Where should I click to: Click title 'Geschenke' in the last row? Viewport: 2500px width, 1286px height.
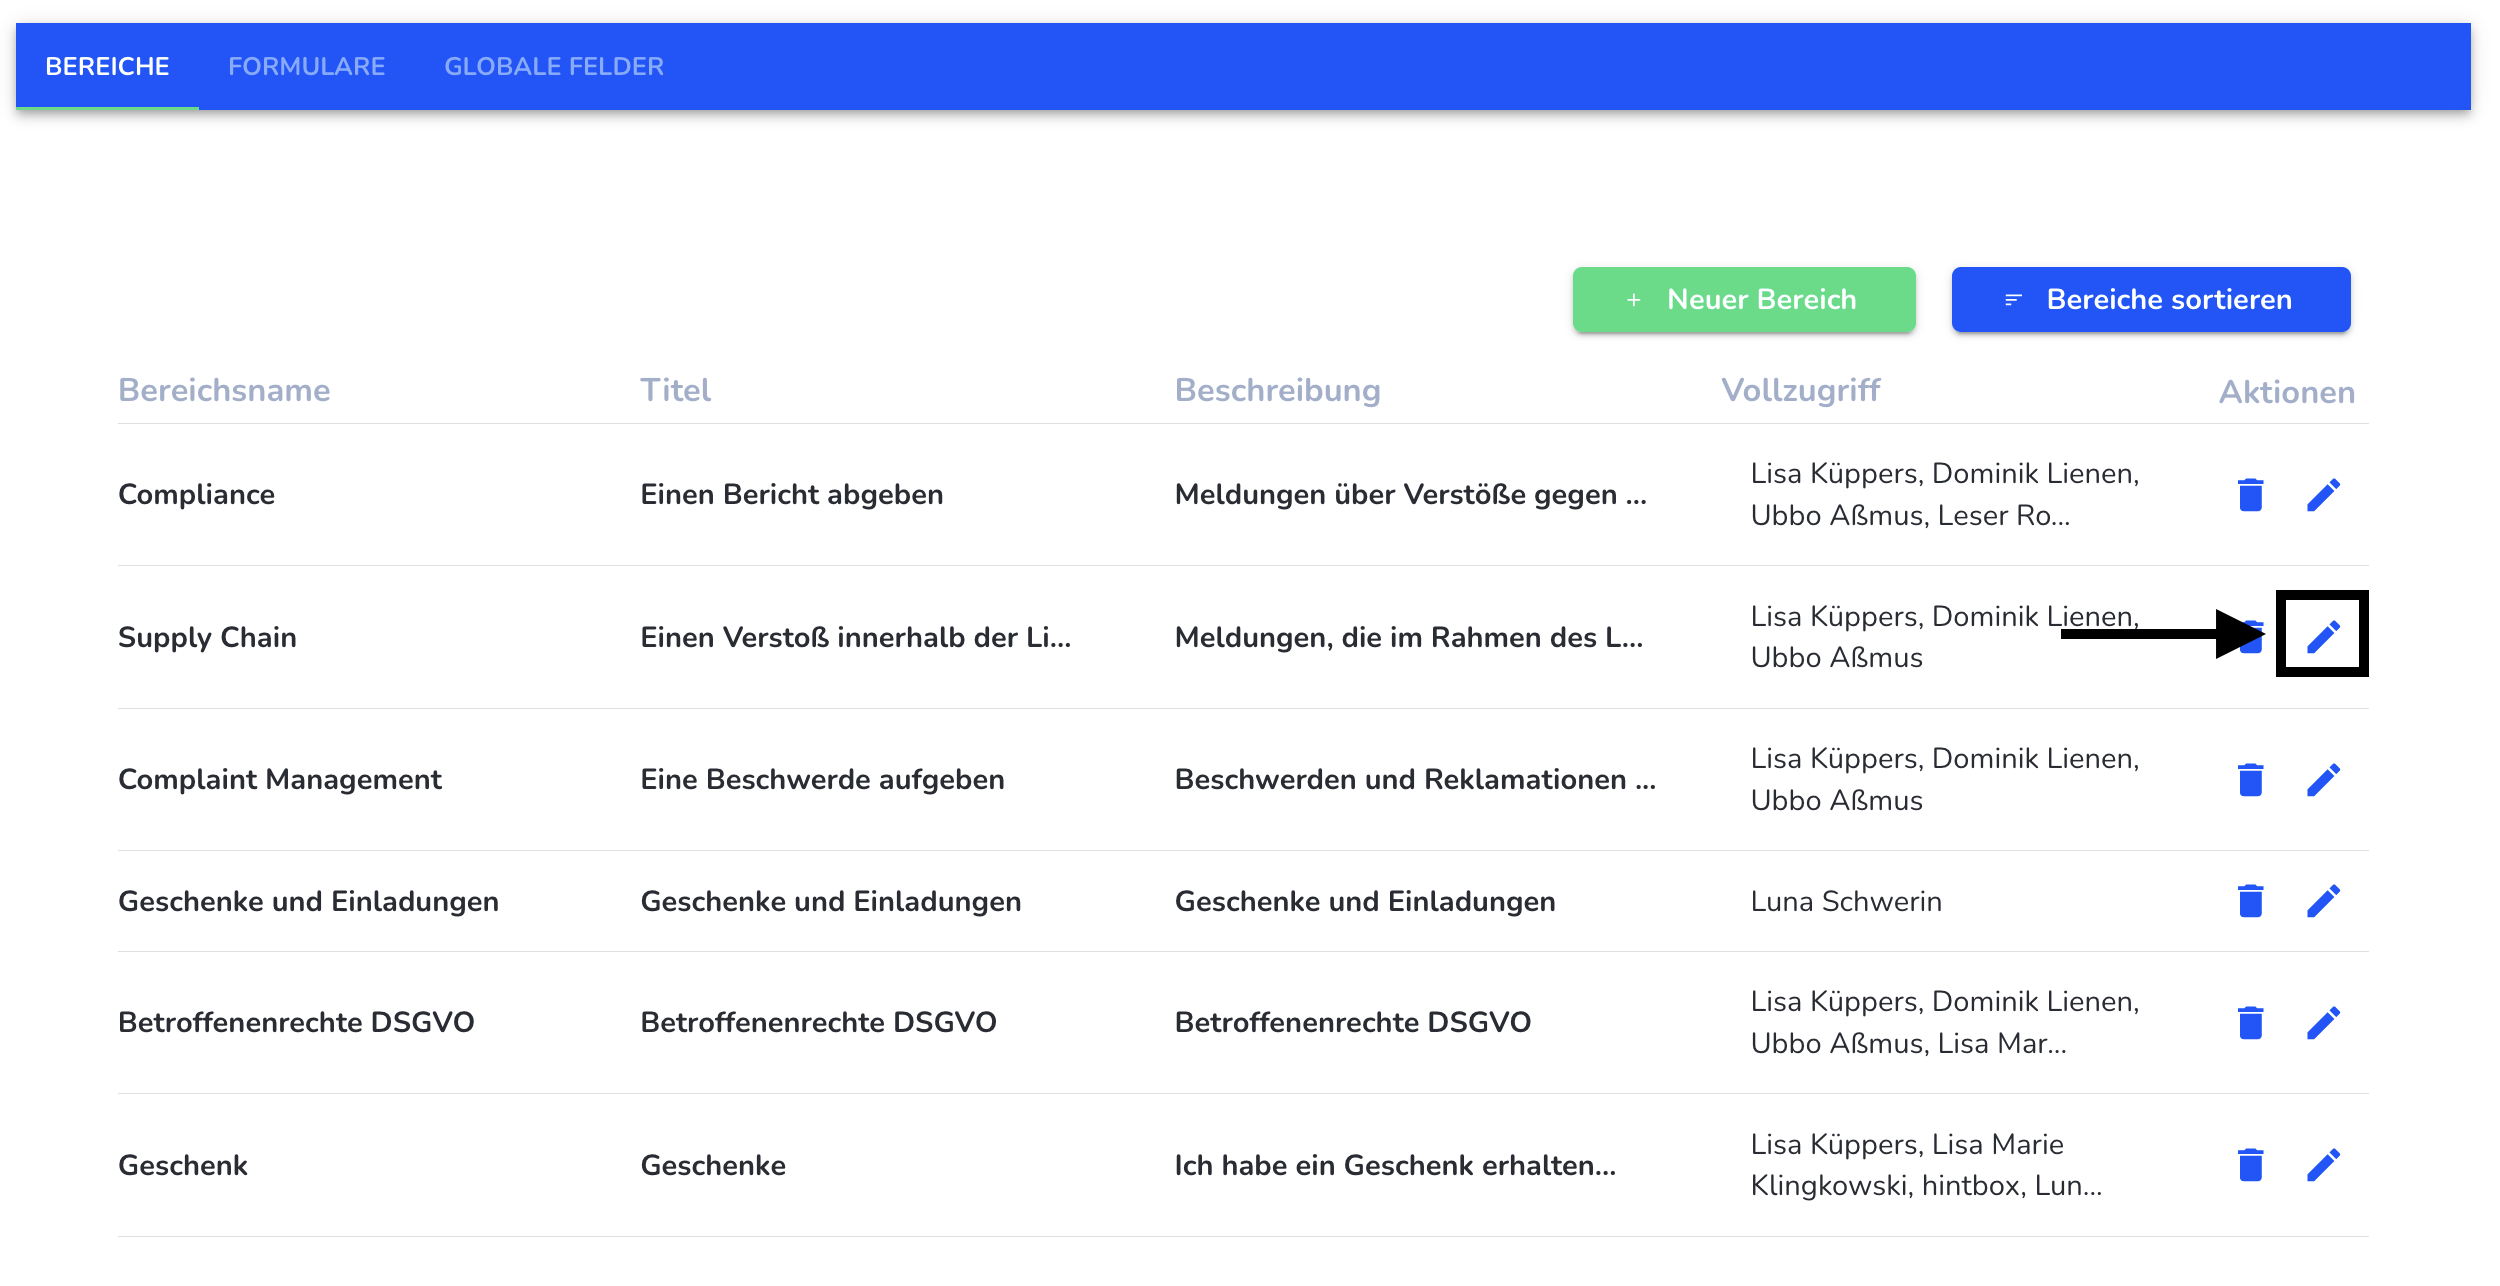click(713, 1165)
